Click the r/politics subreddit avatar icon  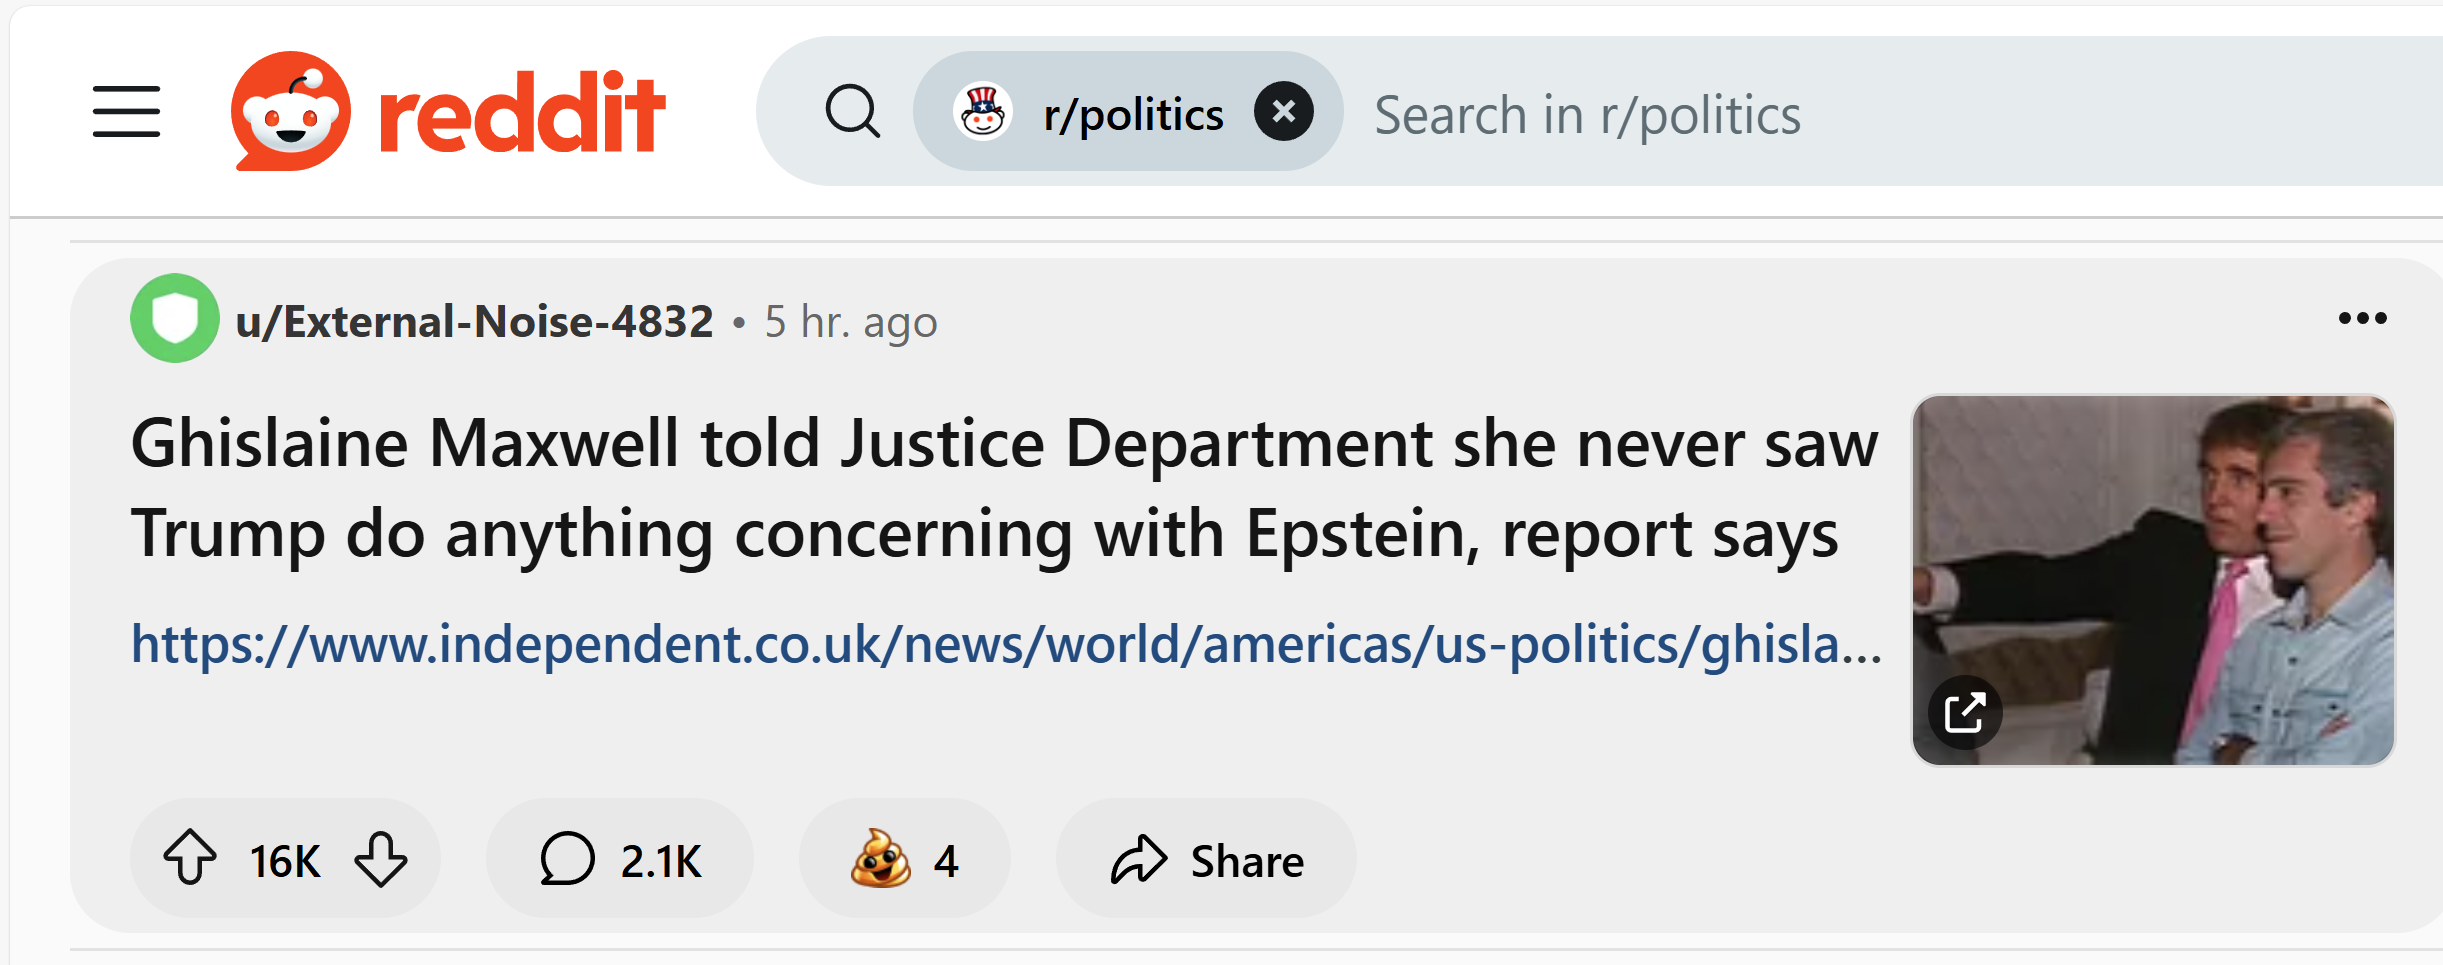[x=982, y=111]
